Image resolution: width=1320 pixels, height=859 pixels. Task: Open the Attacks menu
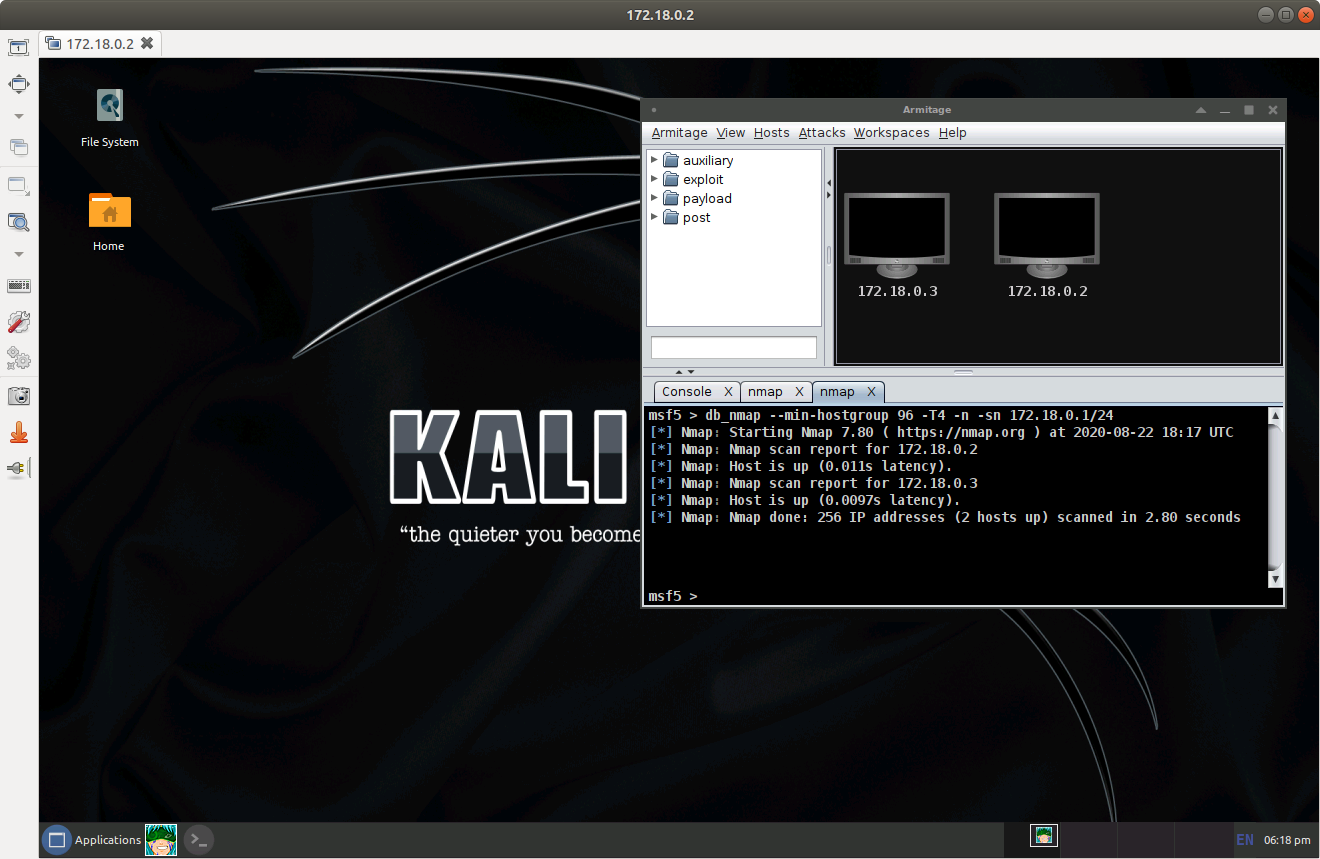pos(822,133)
